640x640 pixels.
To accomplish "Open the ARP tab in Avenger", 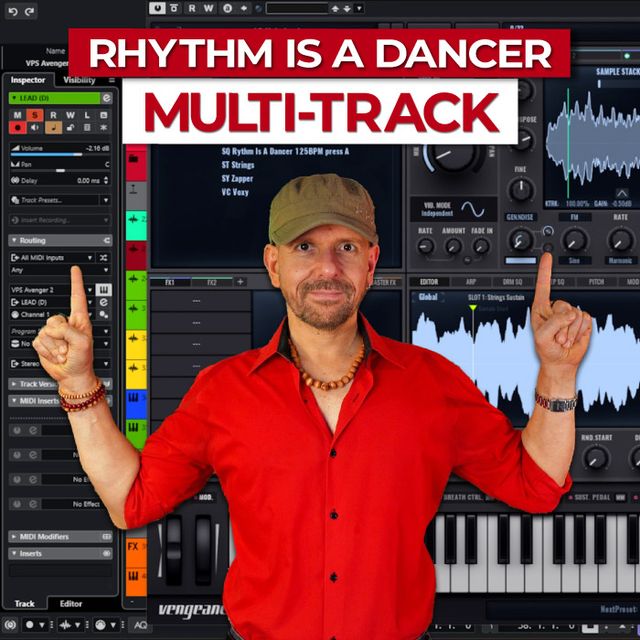I will tap(471, 282).
